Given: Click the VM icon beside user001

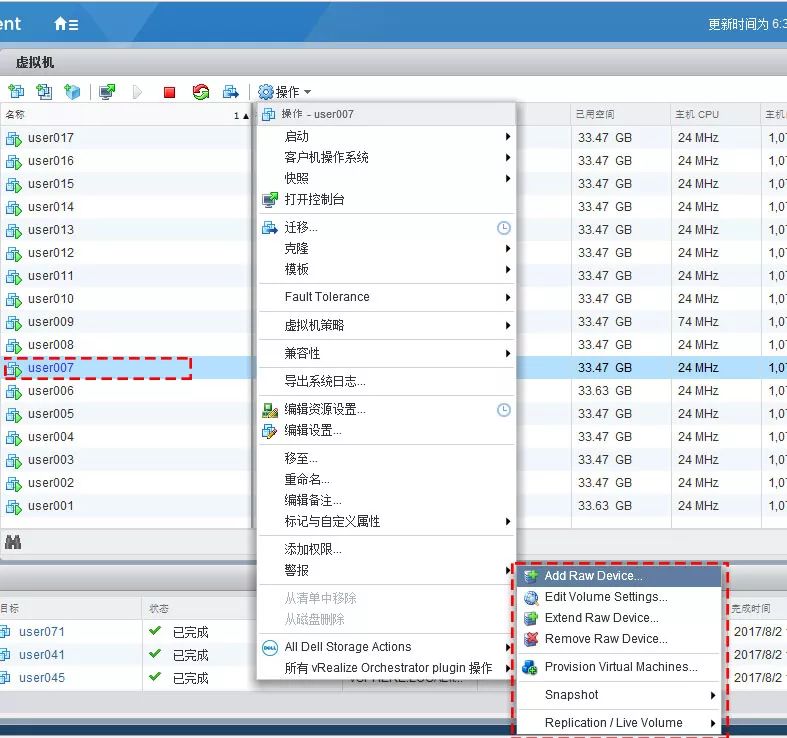Looking at the screenshot, I should coord(14,507).
